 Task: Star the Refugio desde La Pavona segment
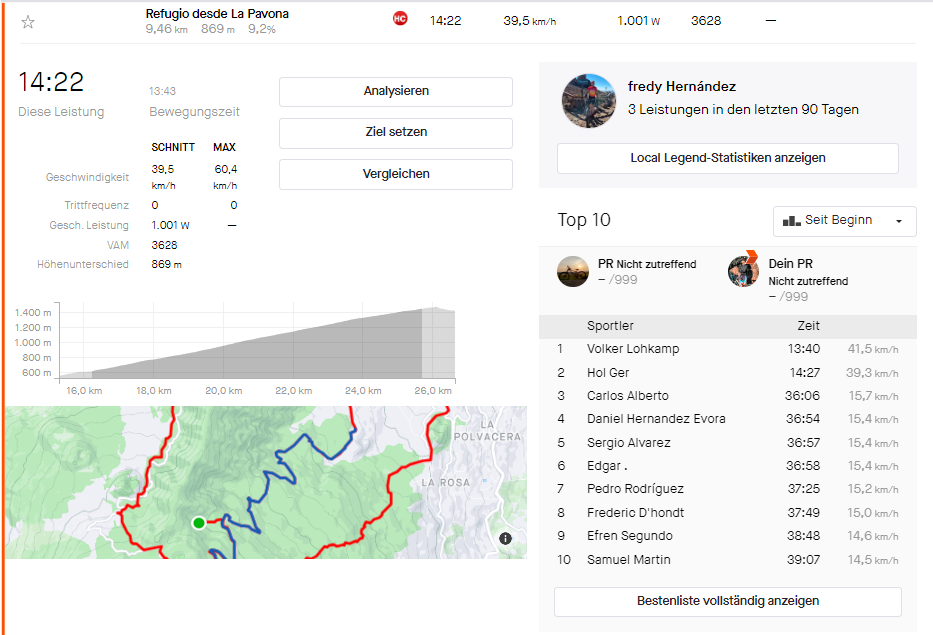click(x=28, y=22)
